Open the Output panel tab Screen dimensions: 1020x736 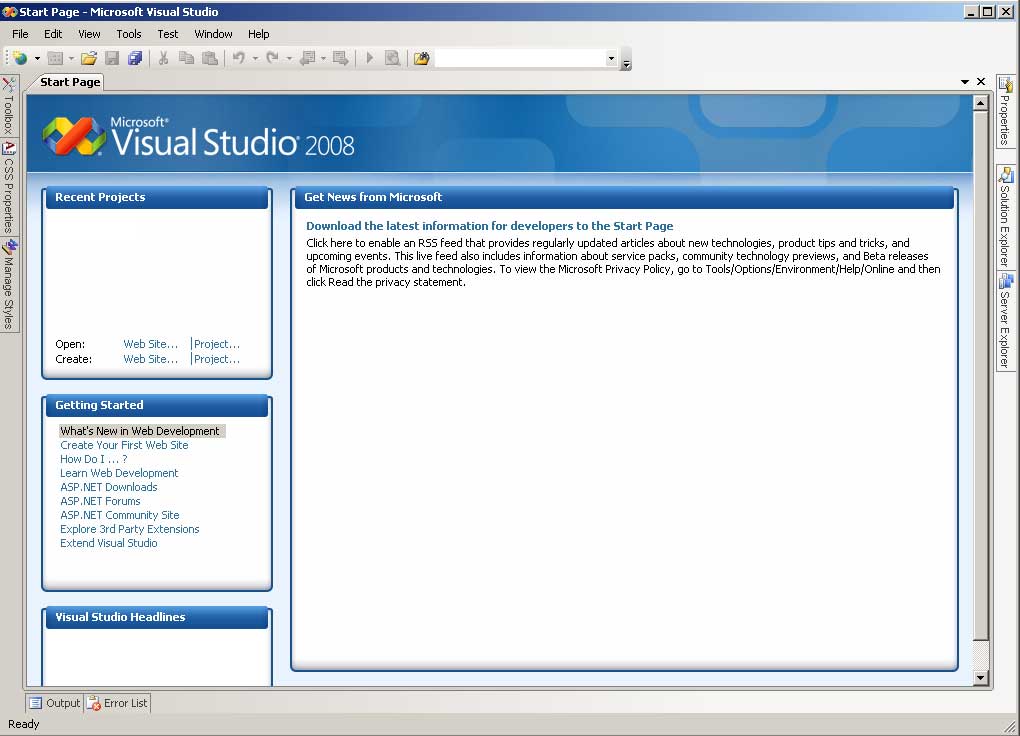click(x=55, y=703)
